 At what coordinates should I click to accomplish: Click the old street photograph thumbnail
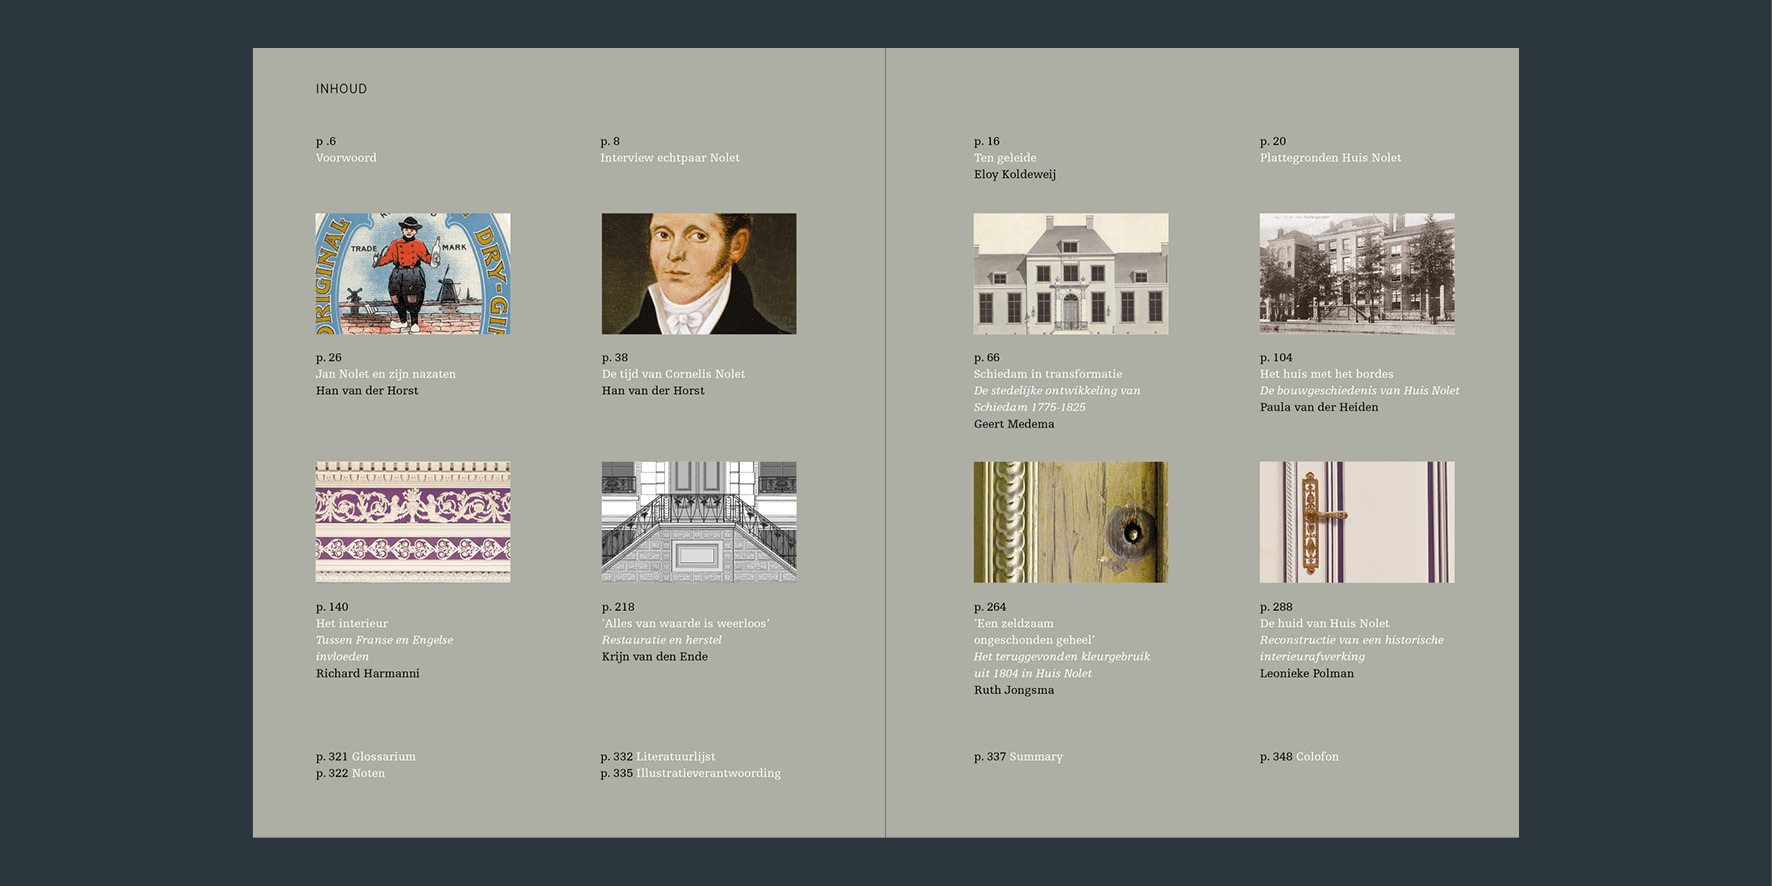[1357, 273]
